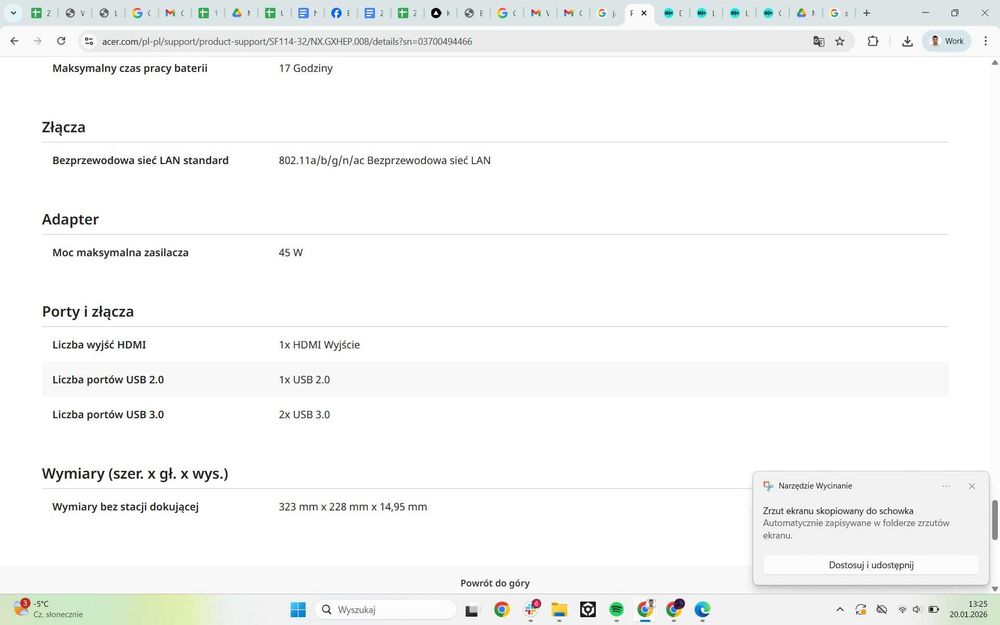
Task: Click the 1x HDMI Wyjście value
Action: tap(319, 345)
